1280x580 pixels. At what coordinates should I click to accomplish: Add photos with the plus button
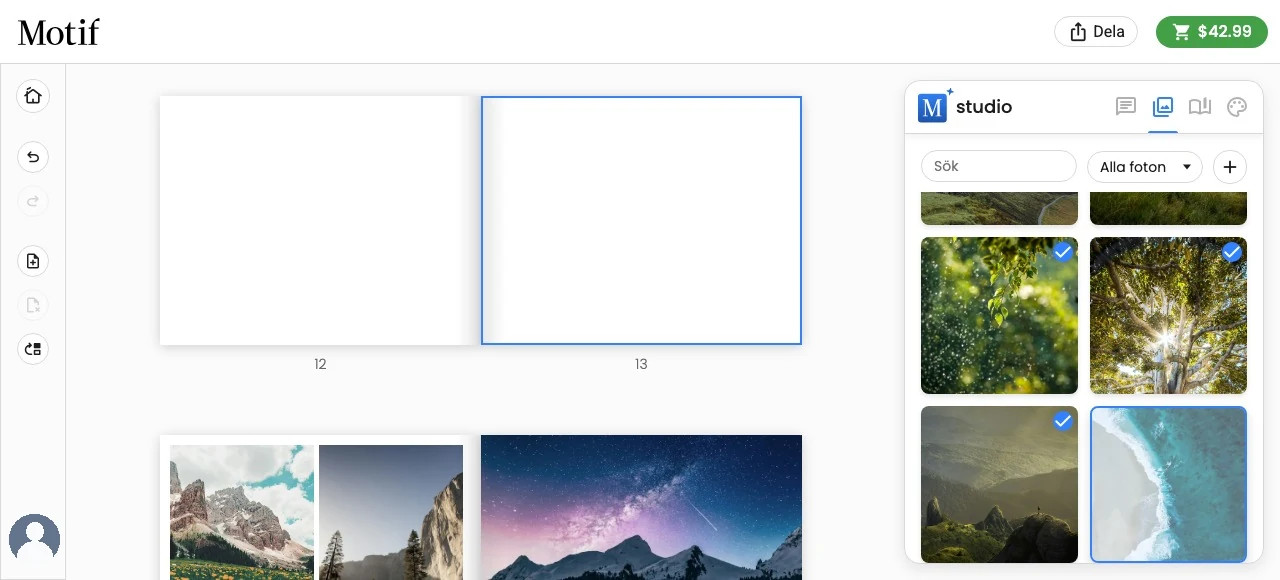(1230, 167)
